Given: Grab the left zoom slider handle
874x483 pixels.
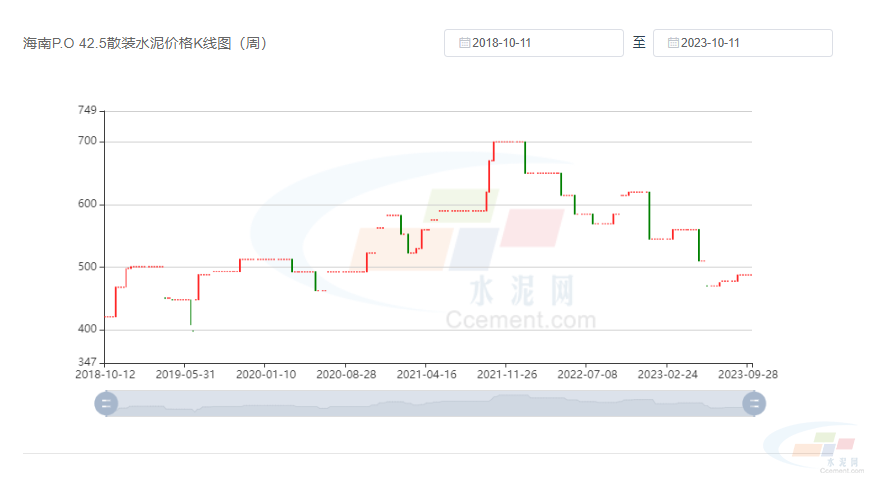Looking at the screenshot, I should tap(106, 403).
